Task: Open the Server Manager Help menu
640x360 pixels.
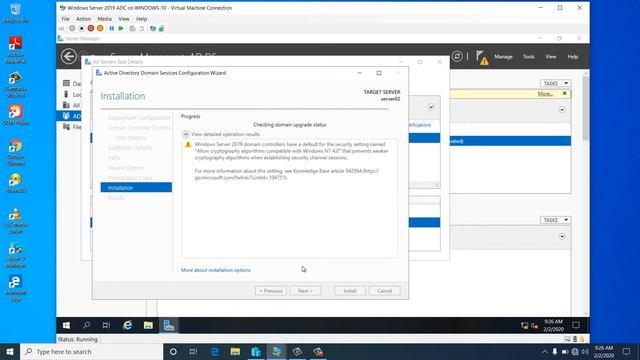Action: tap(573, 57)
